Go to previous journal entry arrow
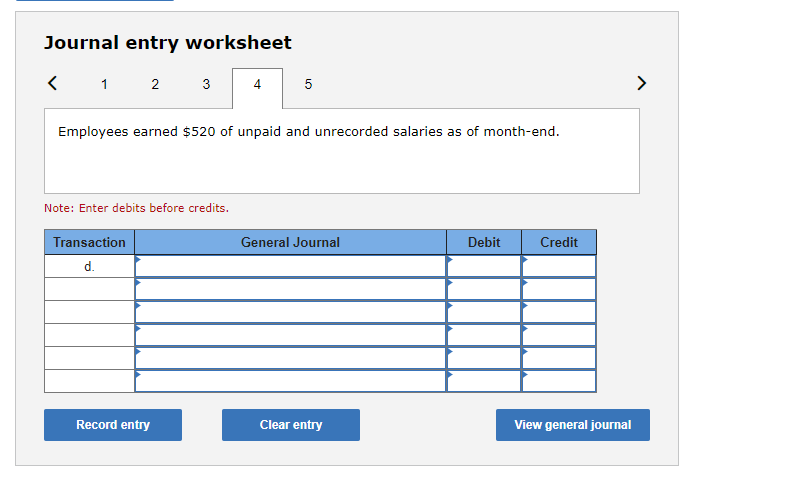The width and height of the screenshot is (800, 480). 53,83
